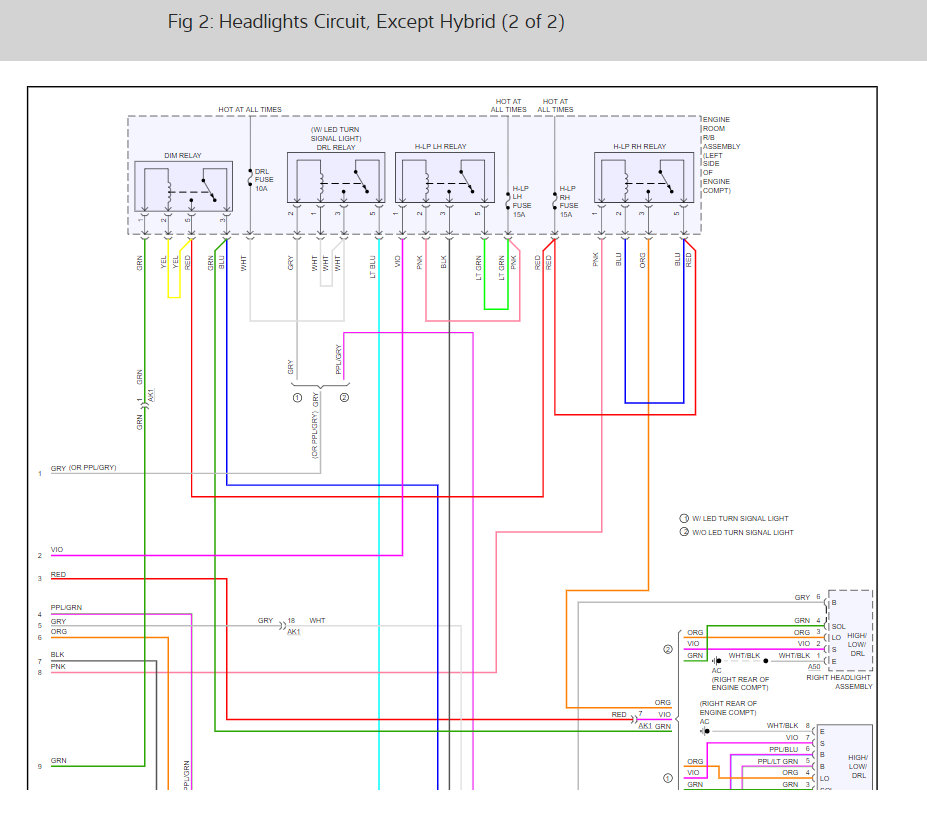
Task: Click circled 2 marker below PPL/GRY wire
Action: [344, 398]
